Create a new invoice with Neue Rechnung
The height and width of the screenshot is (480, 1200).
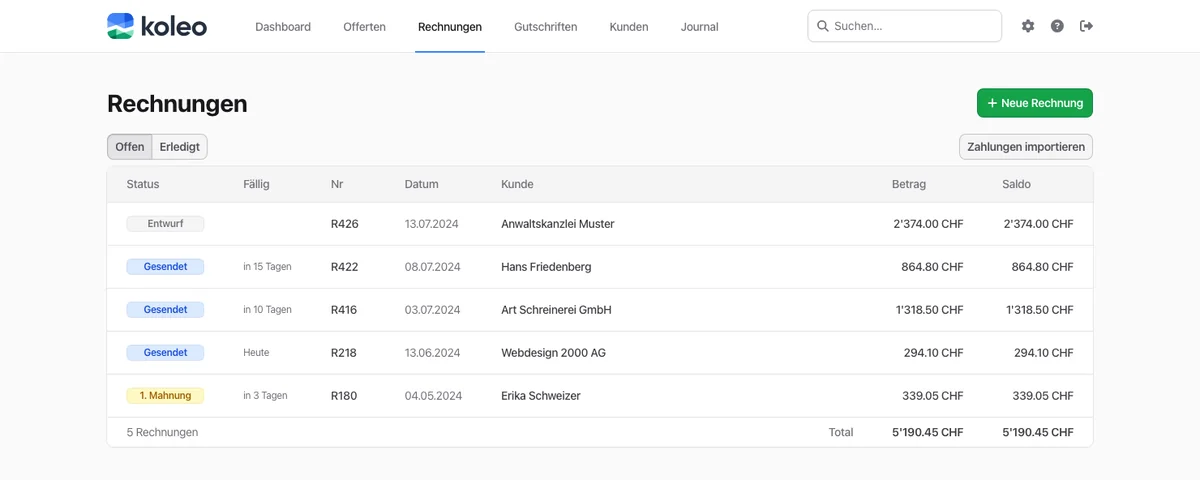(x=1035, y=103)
